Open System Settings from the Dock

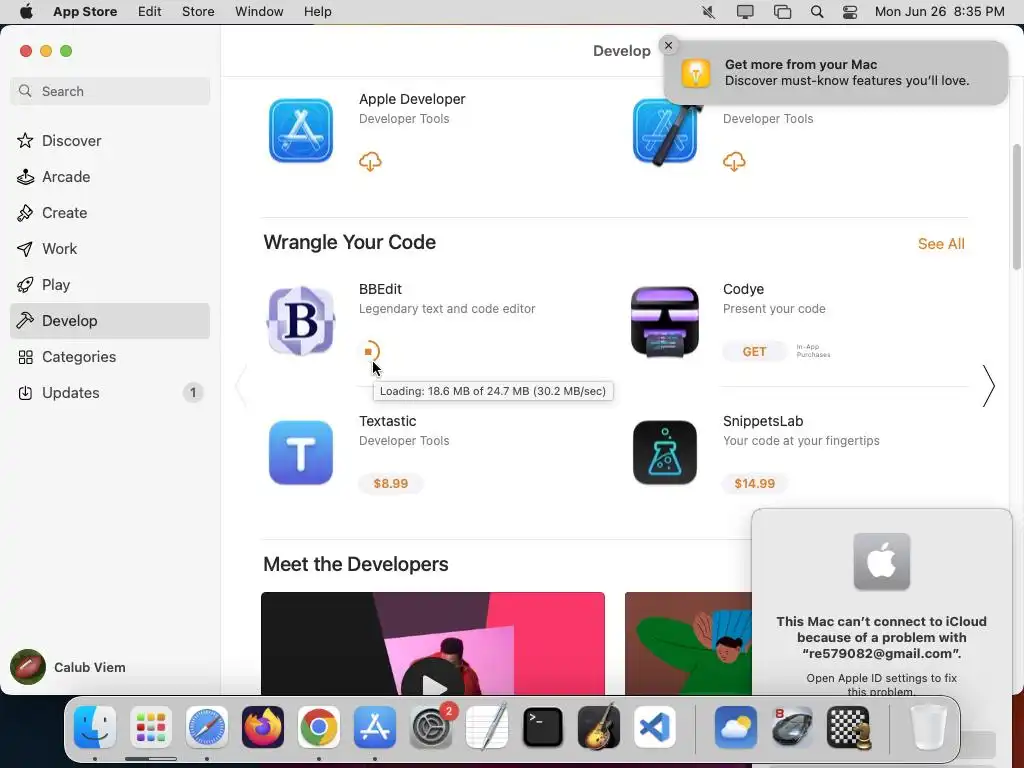(x=431, y=726)
